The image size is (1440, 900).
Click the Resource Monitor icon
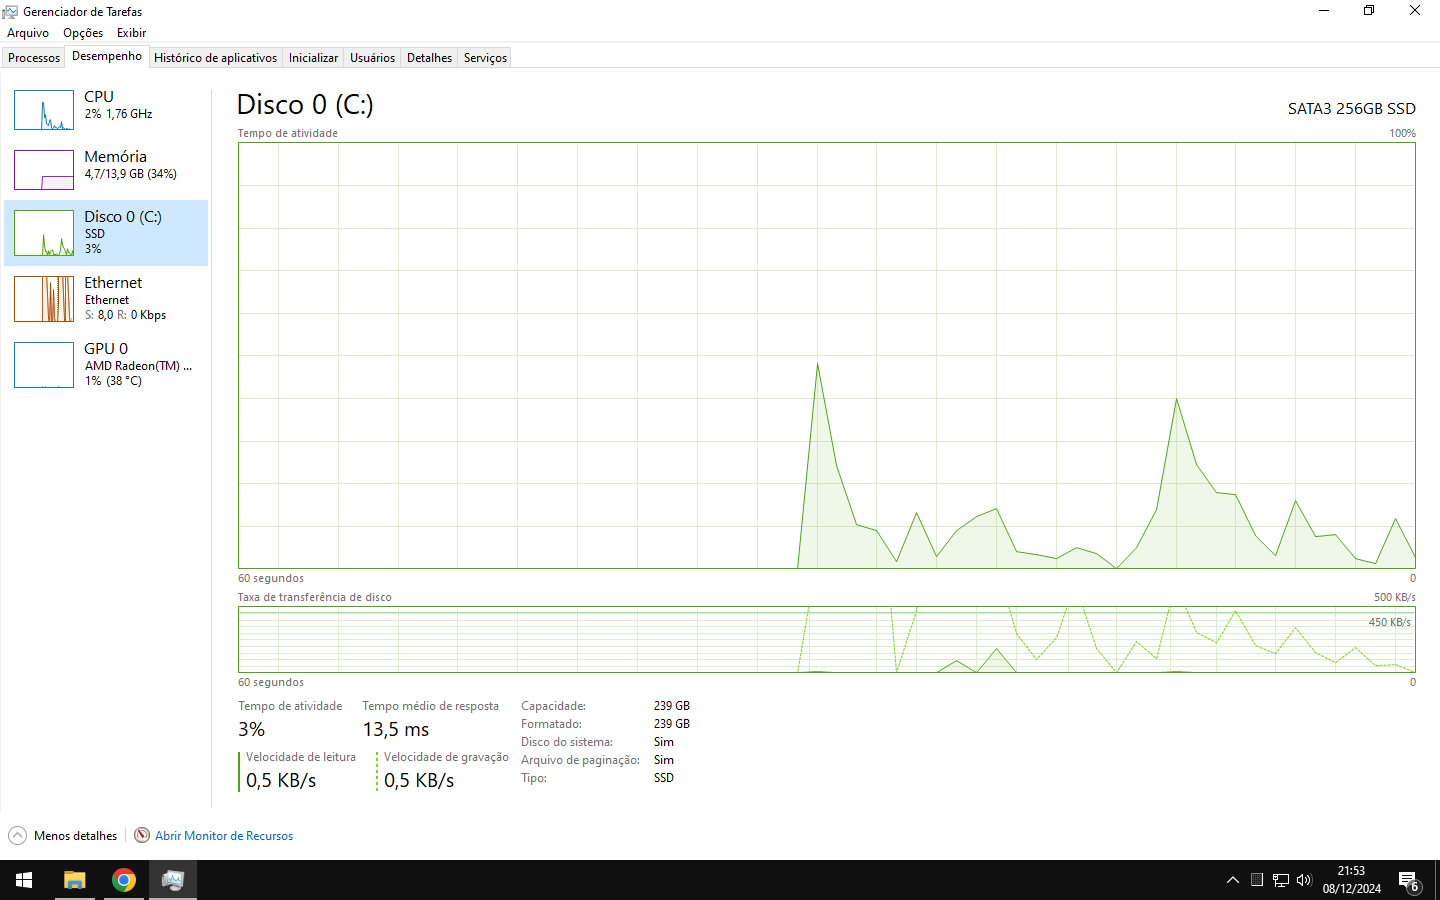click(142, 835)
